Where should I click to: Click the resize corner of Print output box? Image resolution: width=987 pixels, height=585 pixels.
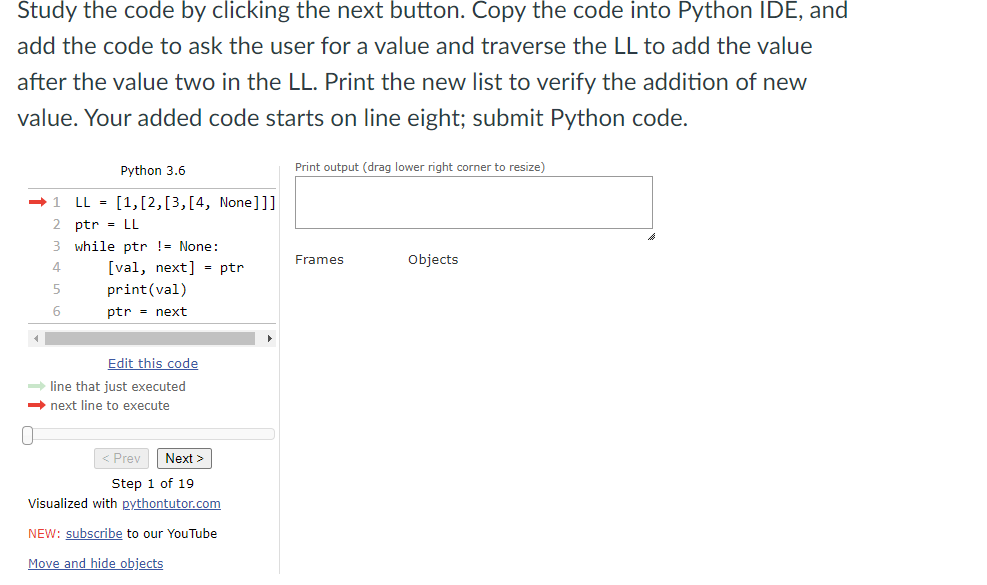click(651, 235)
